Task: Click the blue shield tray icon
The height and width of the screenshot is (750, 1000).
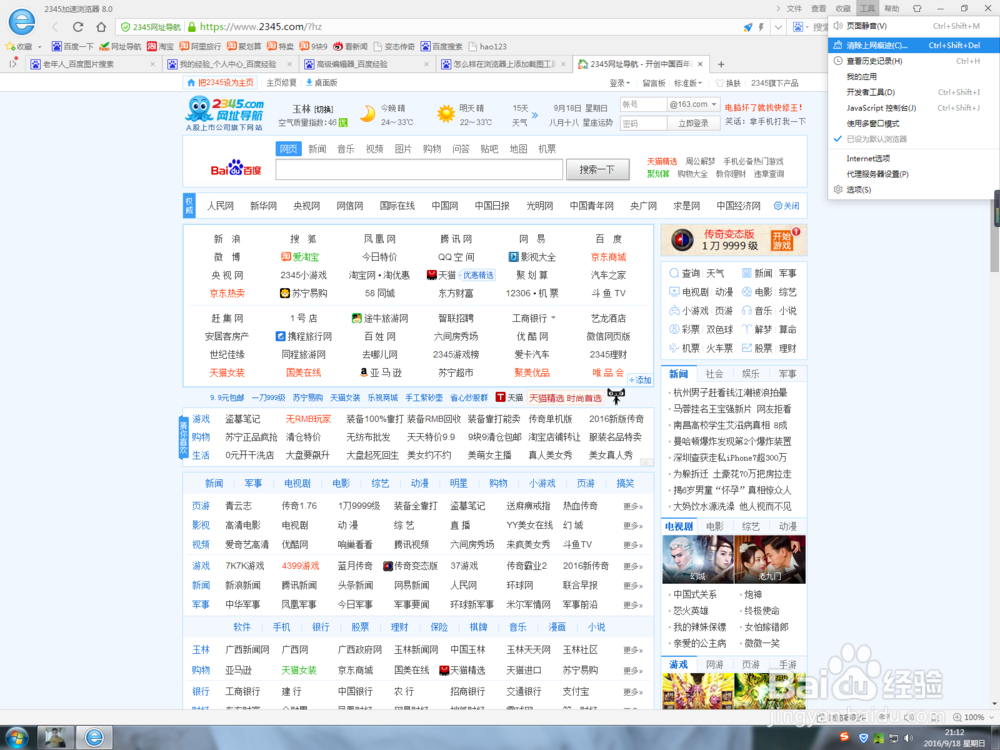Action: coord(864,738)
